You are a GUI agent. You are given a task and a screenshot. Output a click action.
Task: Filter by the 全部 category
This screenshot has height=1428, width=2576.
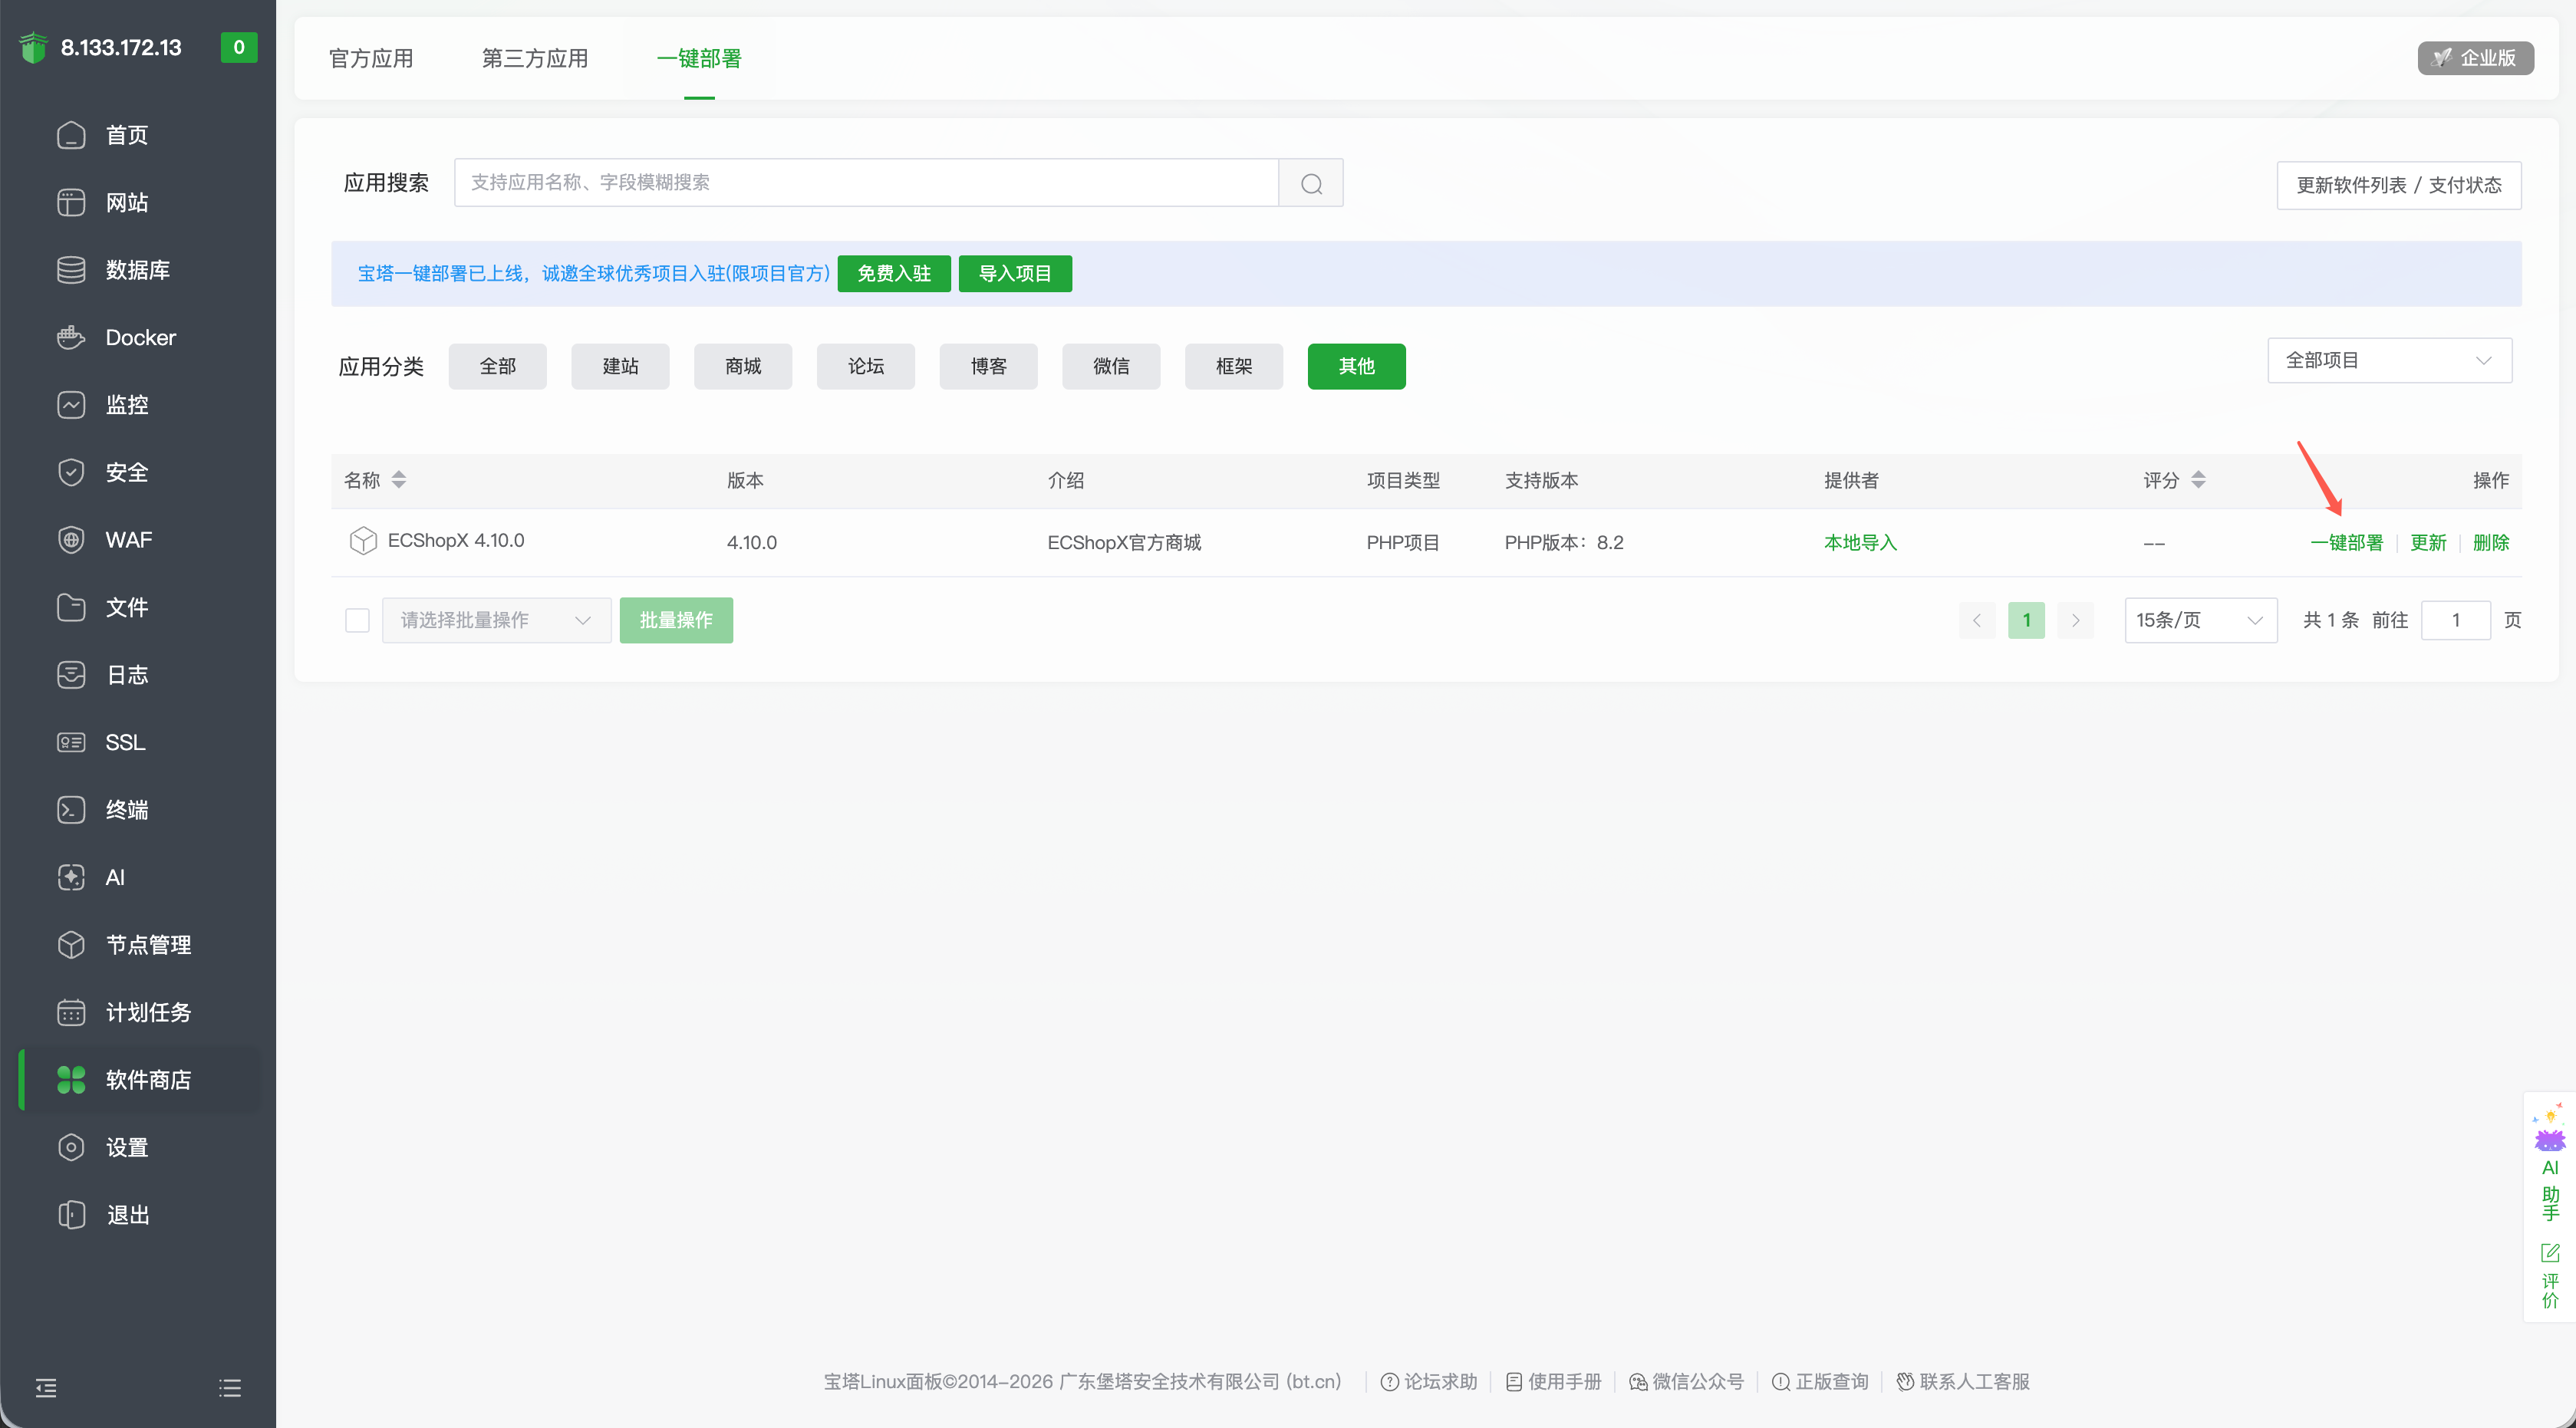498,366
